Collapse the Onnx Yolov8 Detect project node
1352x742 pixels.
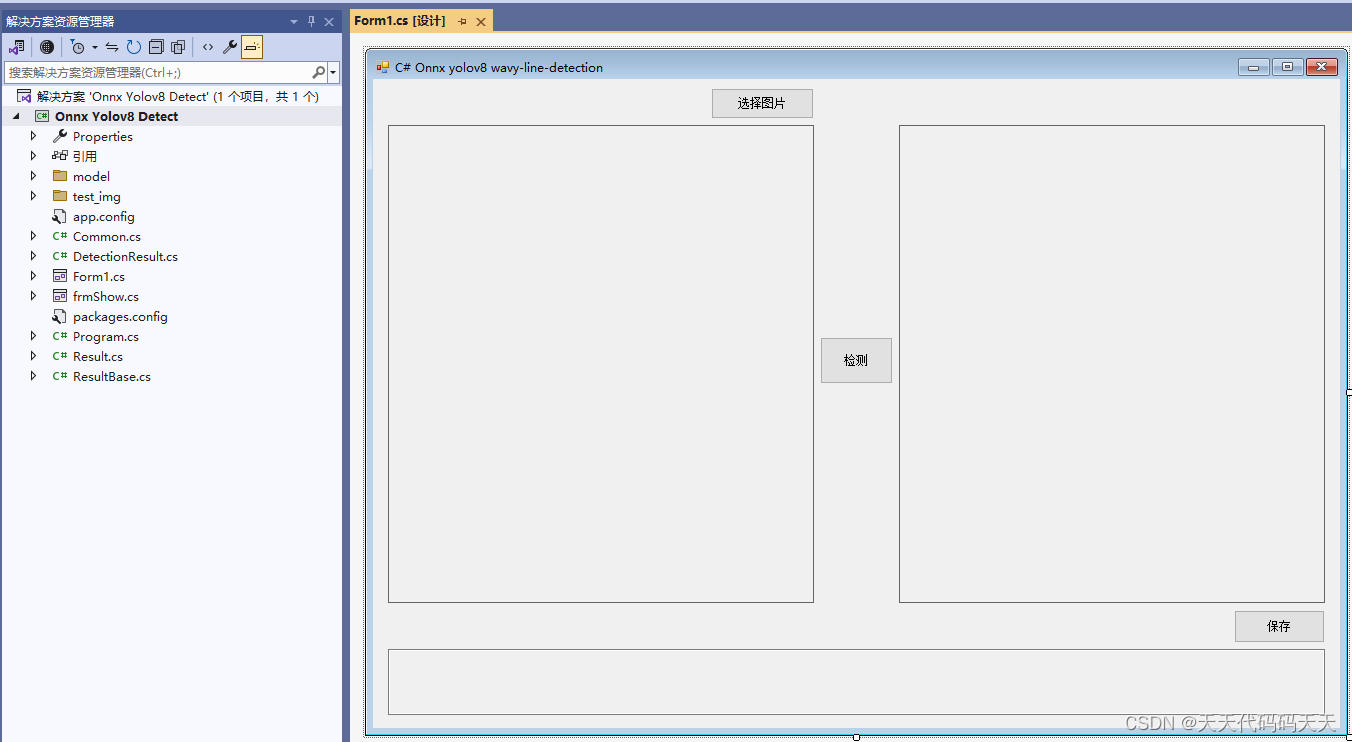point(14,116)
